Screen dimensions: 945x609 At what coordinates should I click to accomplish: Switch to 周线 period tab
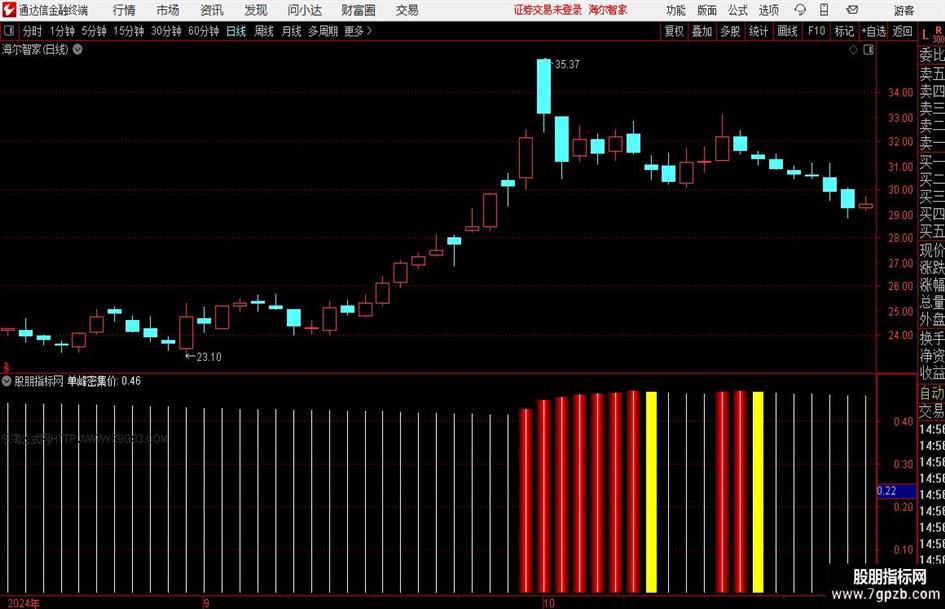(264, 31)
